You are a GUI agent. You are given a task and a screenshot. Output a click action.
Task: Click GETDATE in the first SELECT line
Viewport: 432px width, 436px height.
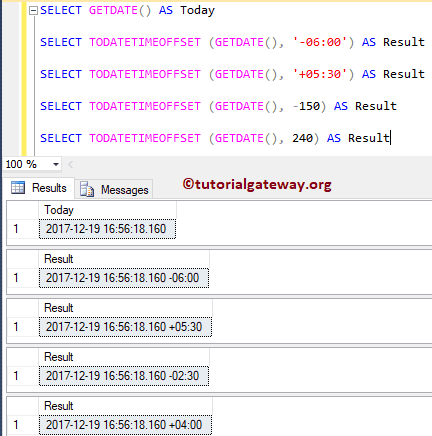[113, 10]
